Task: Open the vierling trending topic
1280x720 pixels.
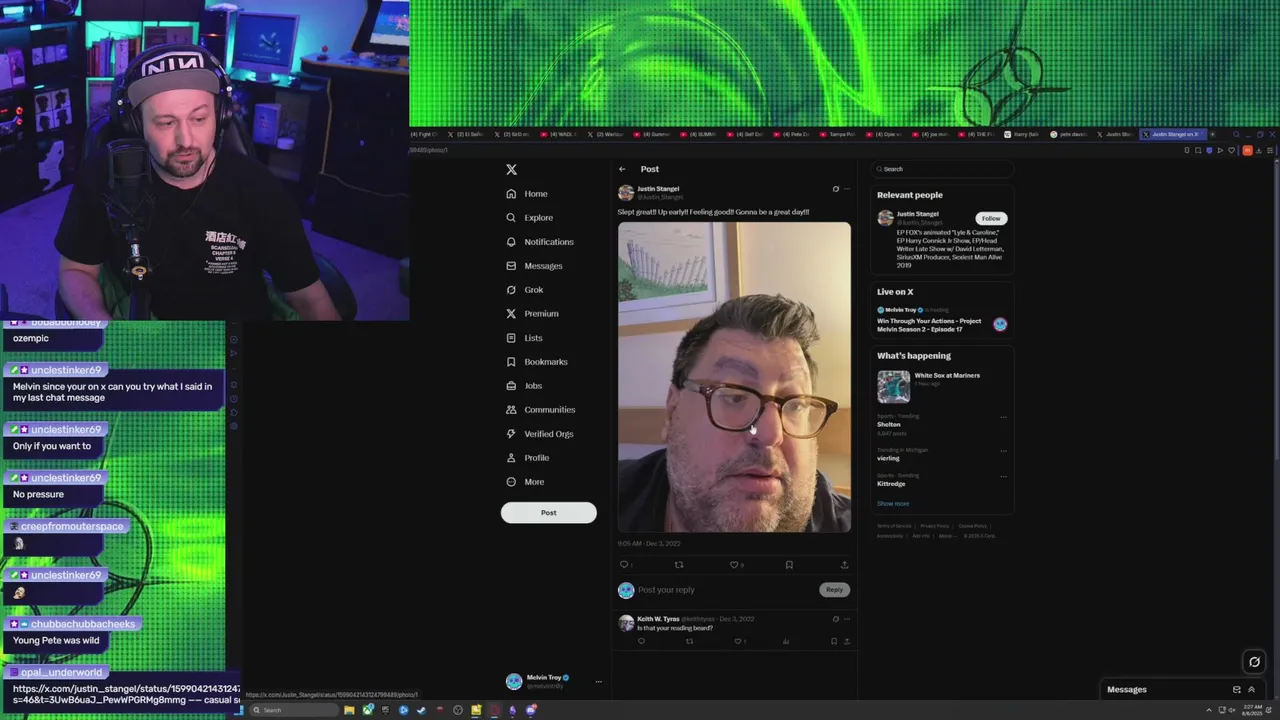Action: coord(888,458)
